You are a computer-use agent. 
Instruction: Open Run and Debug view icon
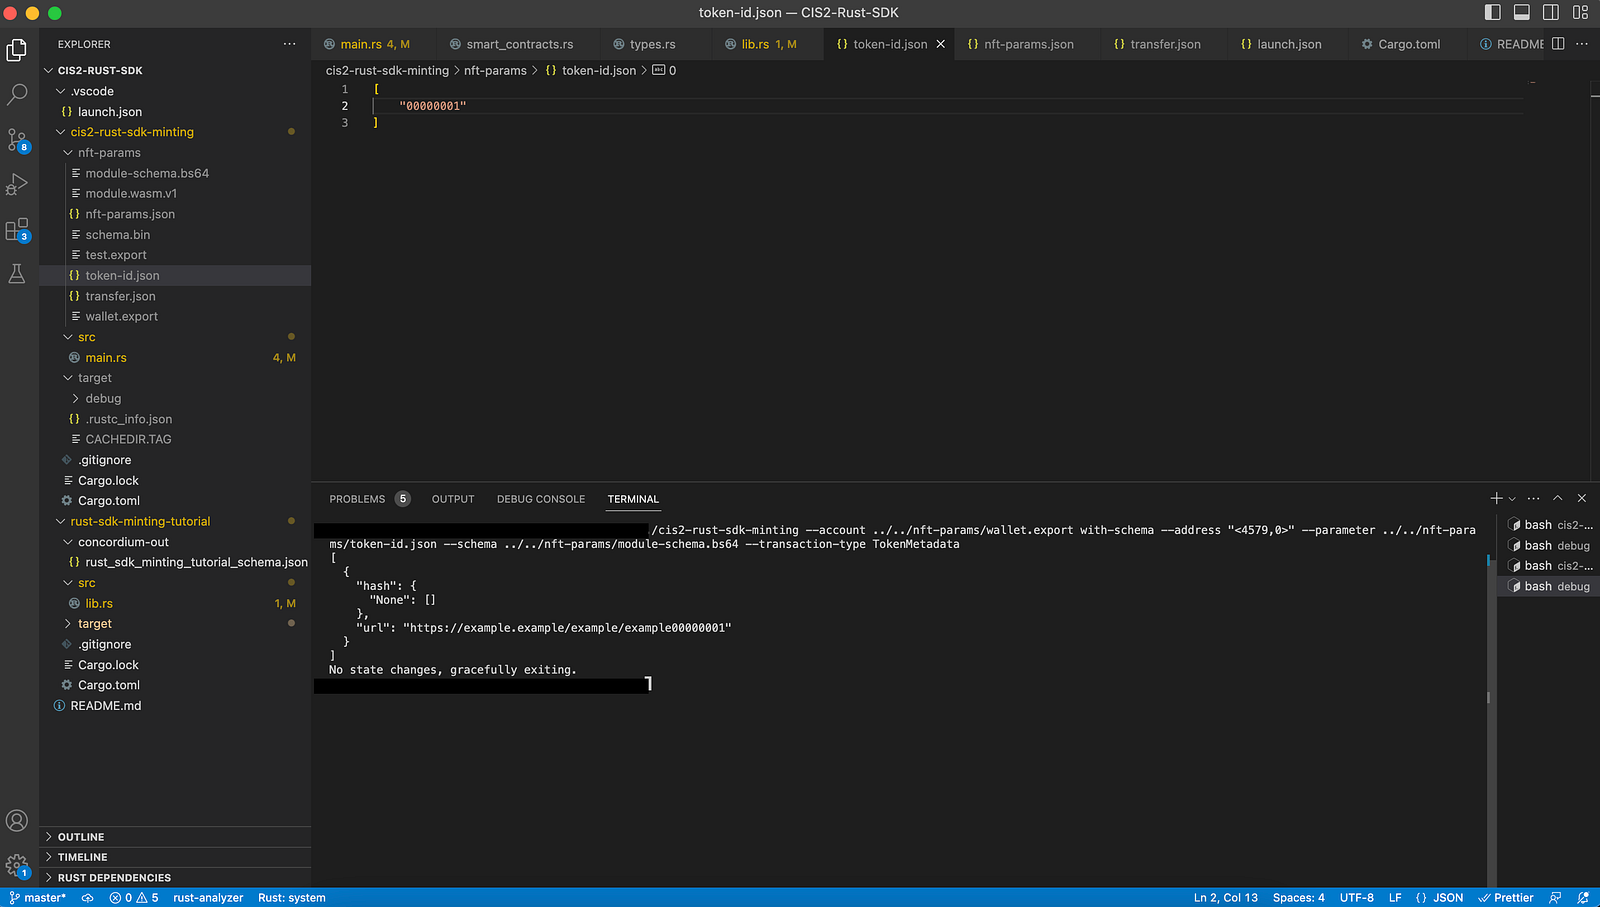17,185
